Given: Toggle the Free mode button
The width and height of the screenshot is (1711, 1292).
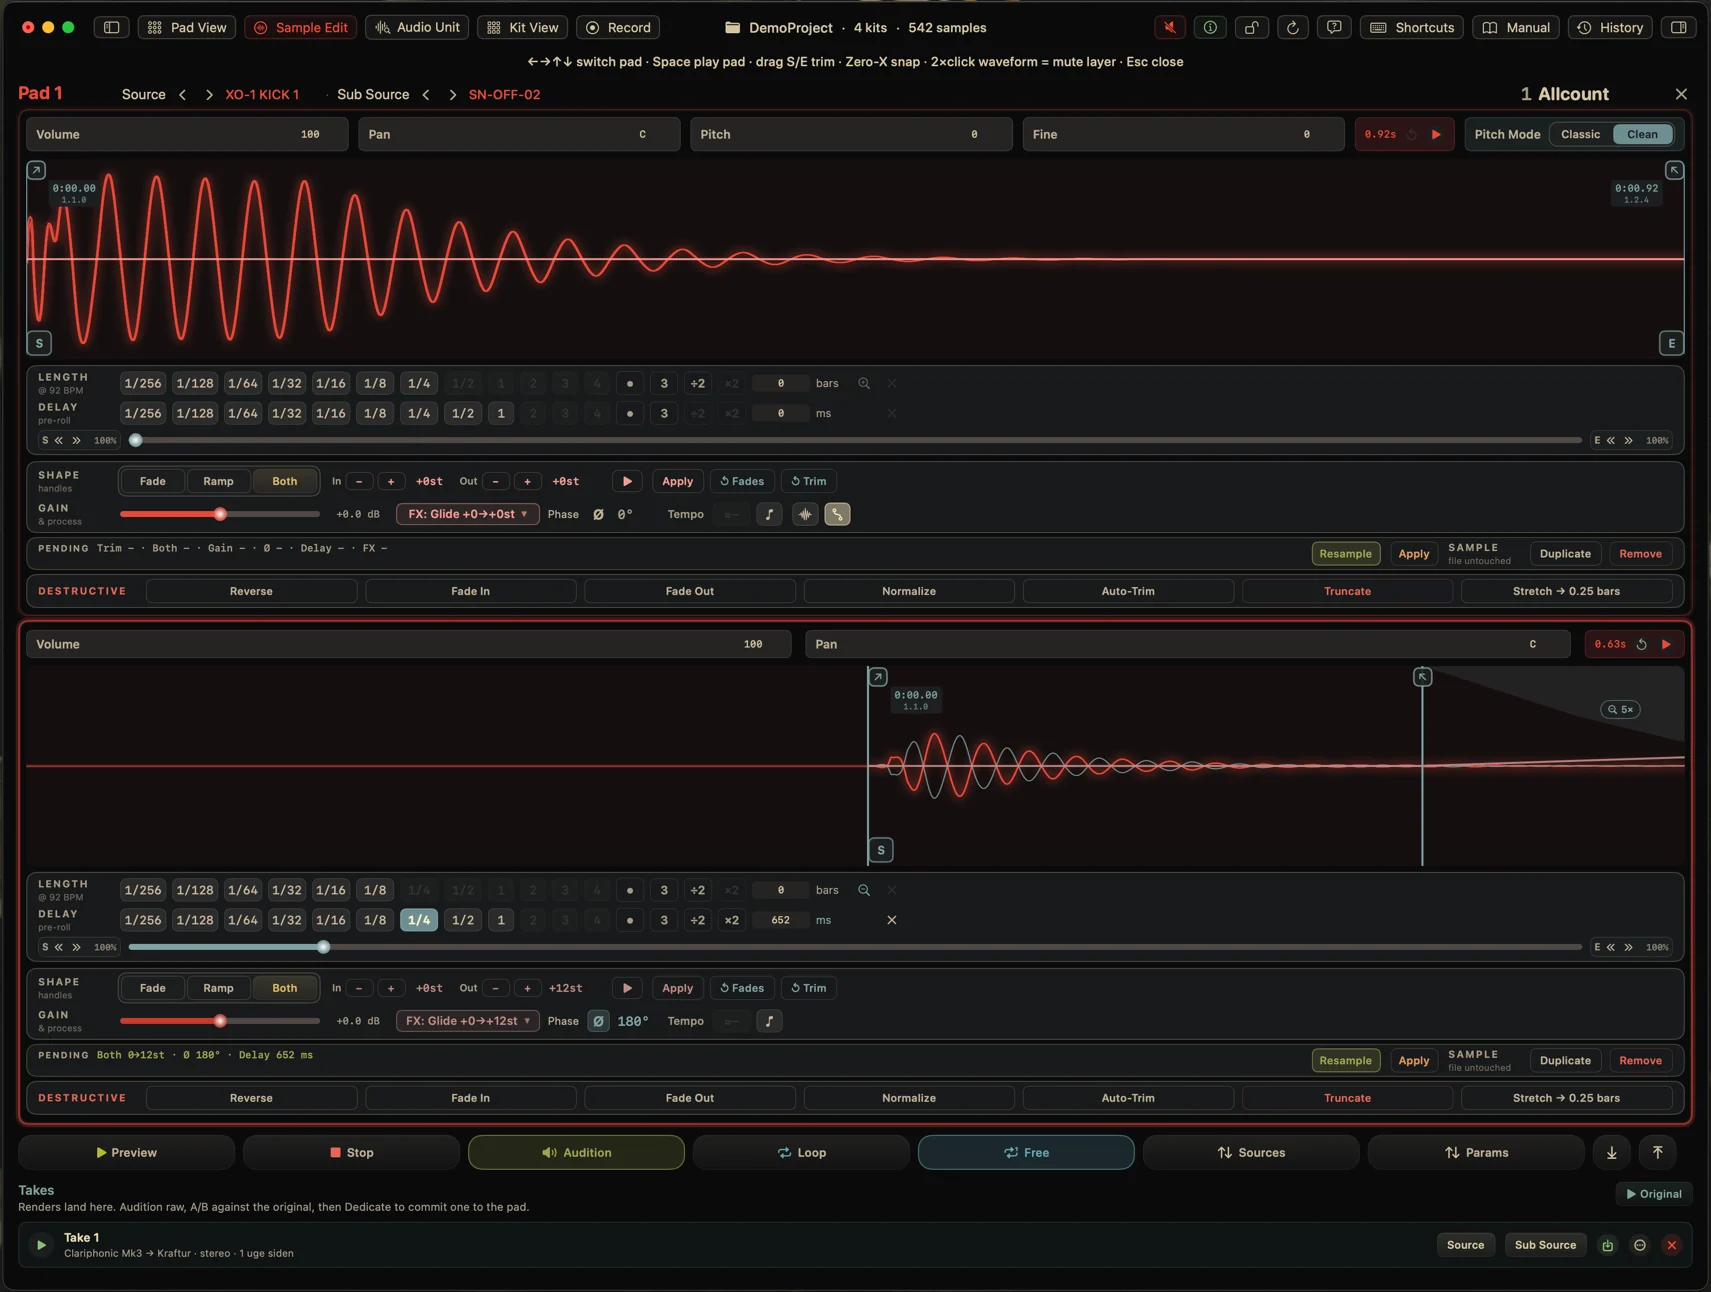Looking at the screenshot, I should tap(1026, 1152).
